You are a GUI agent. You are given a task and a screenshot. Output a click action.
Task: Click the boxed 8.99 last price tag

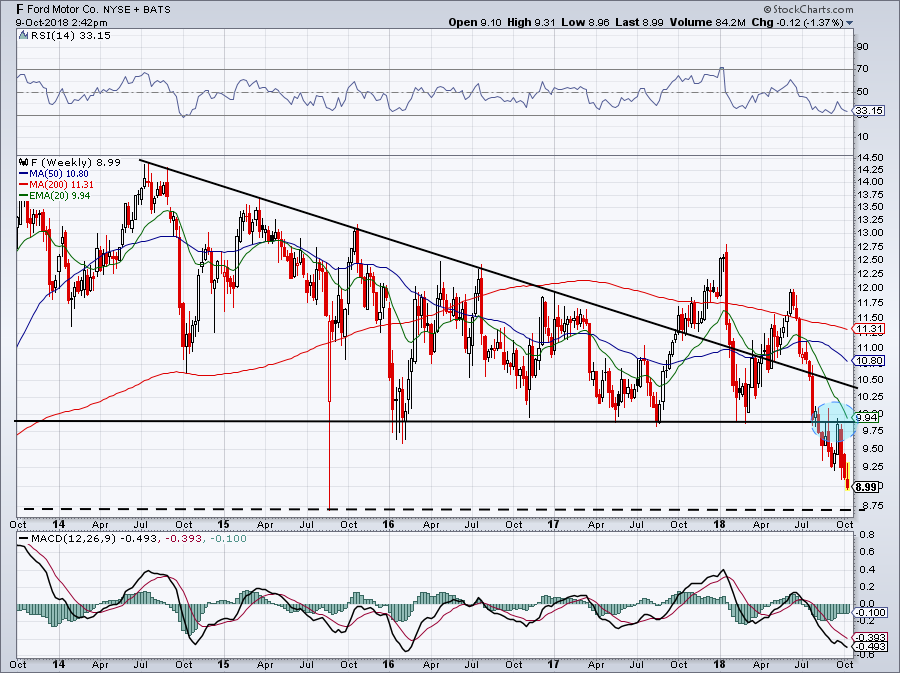point(867,487)
